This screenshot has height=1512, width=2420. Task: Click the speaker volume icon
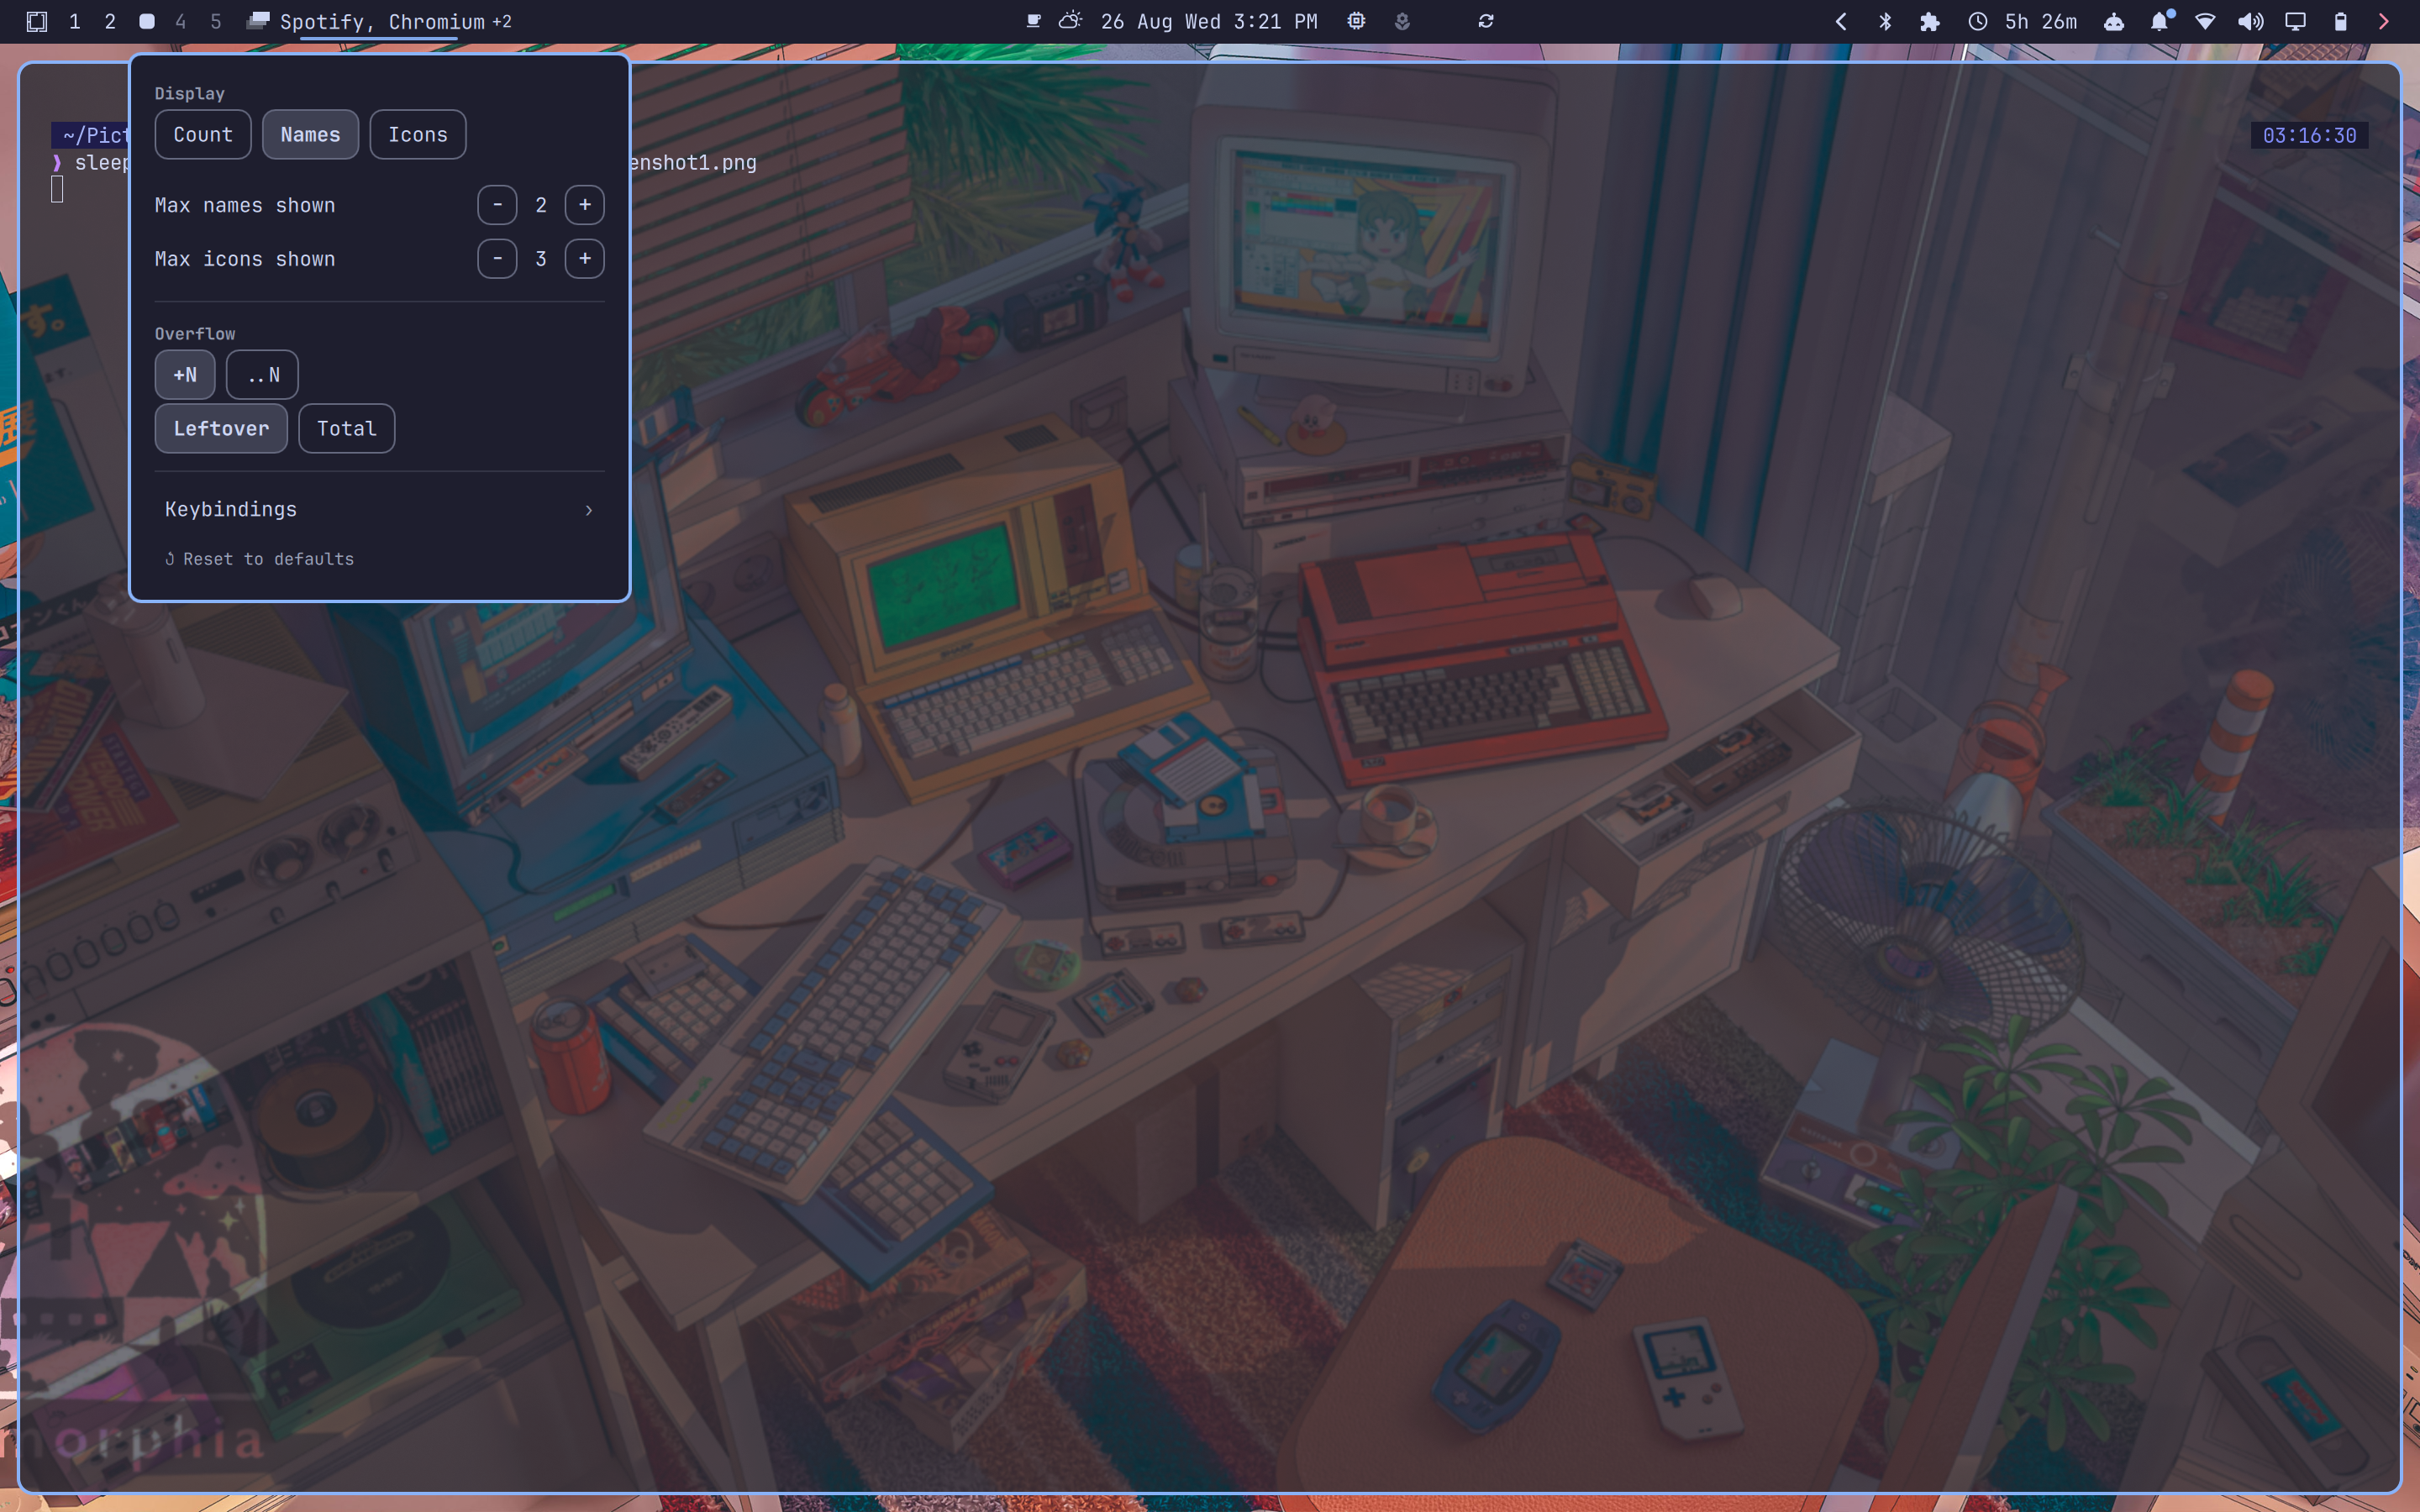pyautogui.click(x=2251, y=21)
